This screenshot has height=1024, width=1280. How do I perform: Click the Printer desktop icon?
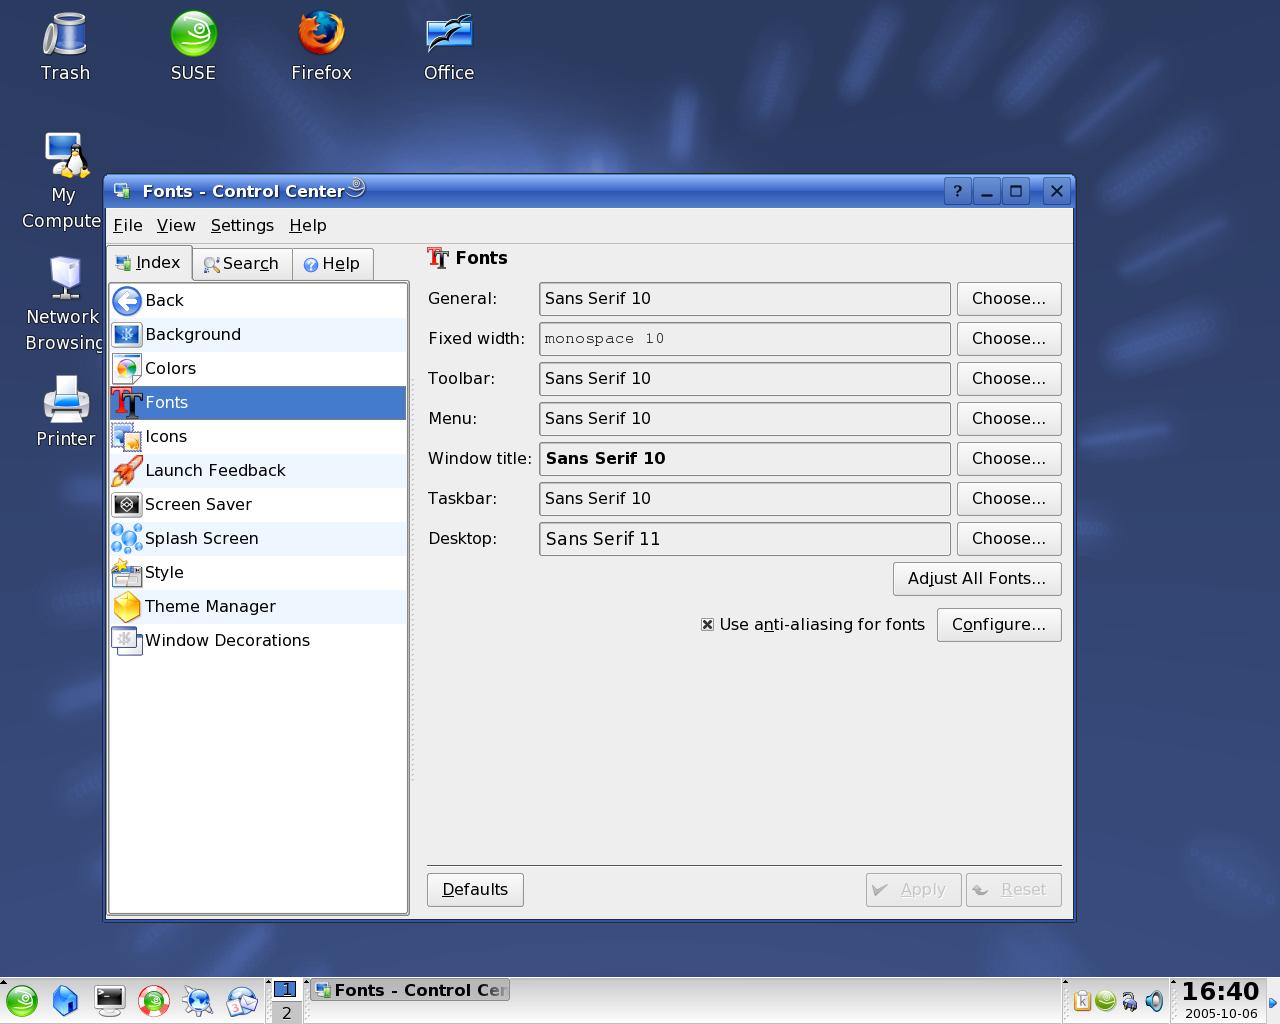coord(65,411)
